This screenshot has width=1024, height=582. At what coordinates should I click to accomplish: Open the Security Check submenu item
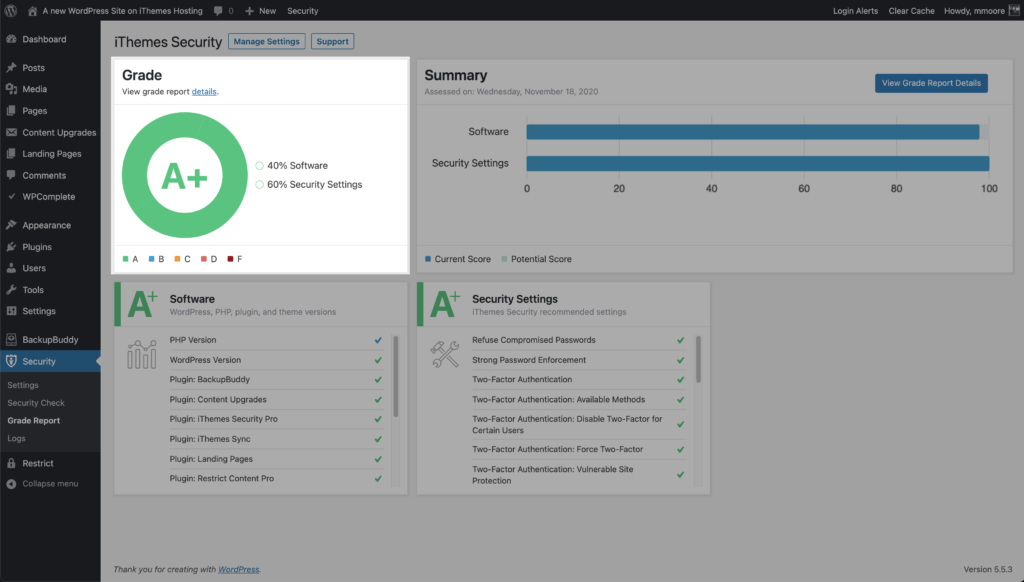(x=36, y=403)
